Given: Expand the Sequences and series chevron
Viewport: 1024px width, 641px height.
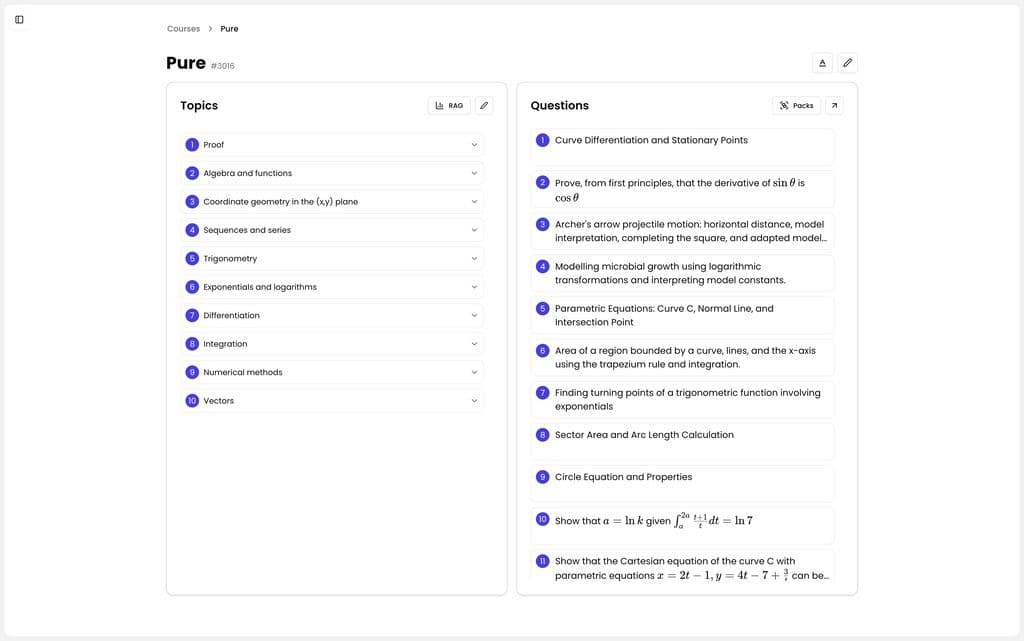Looking at the screenshot, I should point(474,230).
